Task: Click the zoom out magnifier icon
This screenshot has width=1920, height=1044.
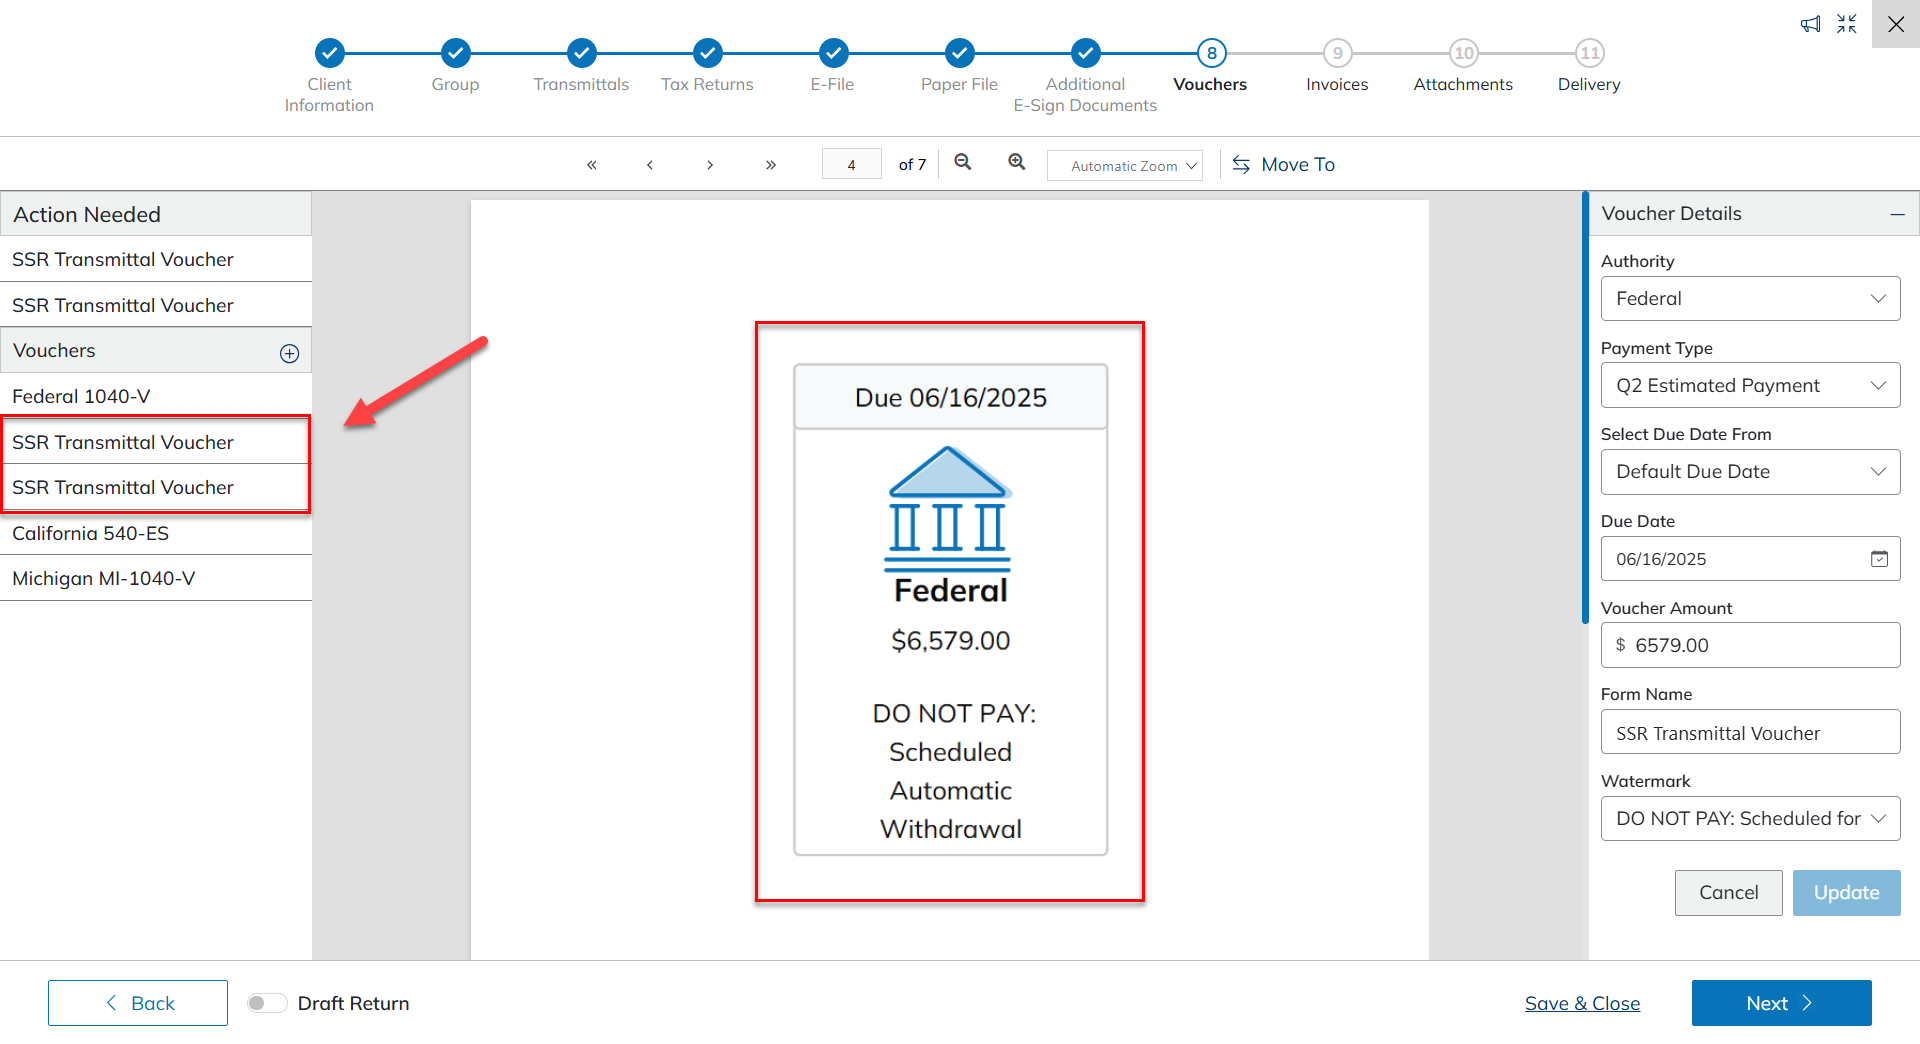Action: pyautogui.click(x=962, y=163)
